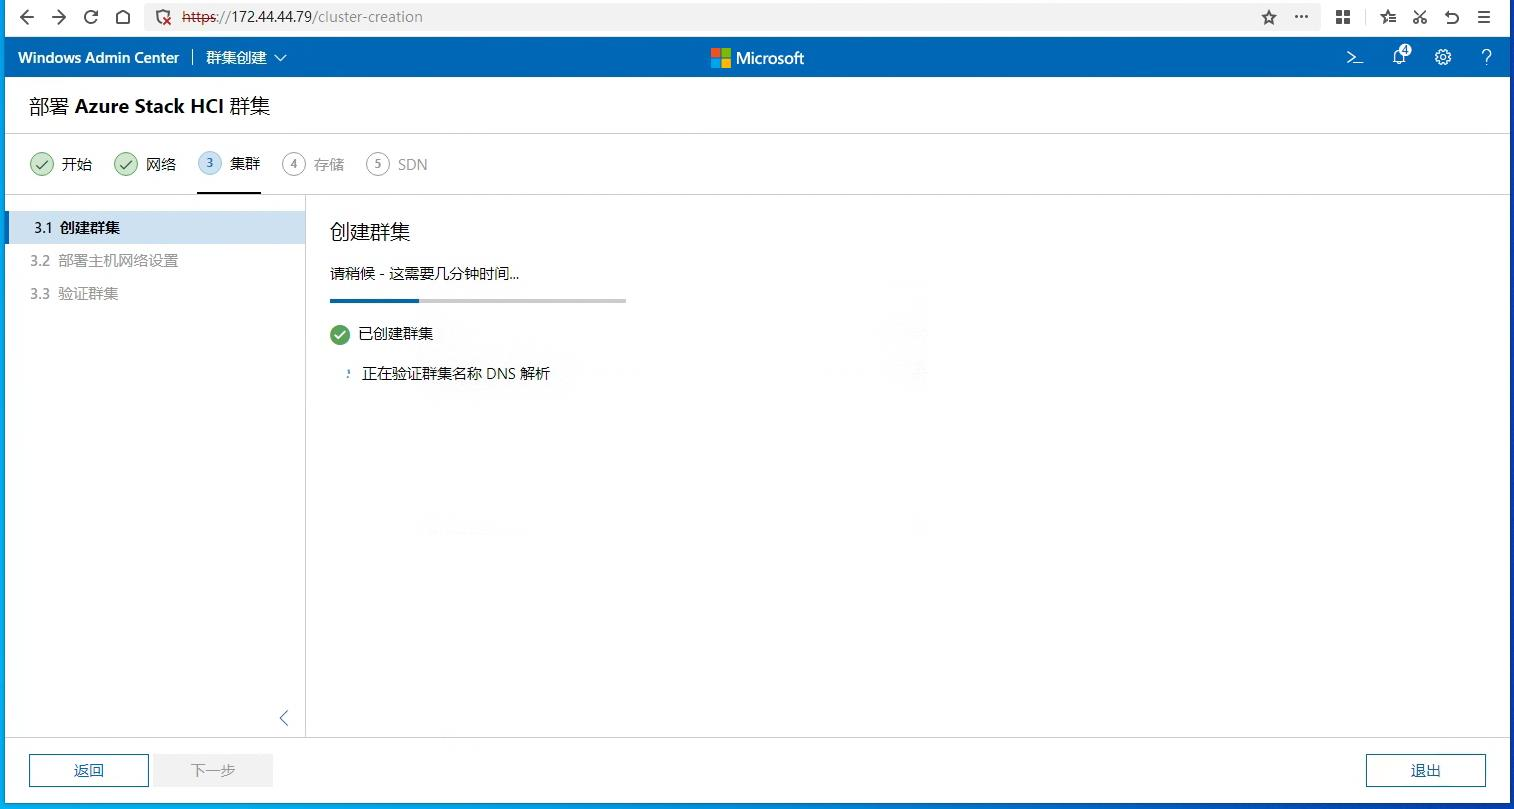Image resolution: width=1514 pixels, height=809 pixels.
Task: Select step 3 集群 tab
Action: point(229,164)
